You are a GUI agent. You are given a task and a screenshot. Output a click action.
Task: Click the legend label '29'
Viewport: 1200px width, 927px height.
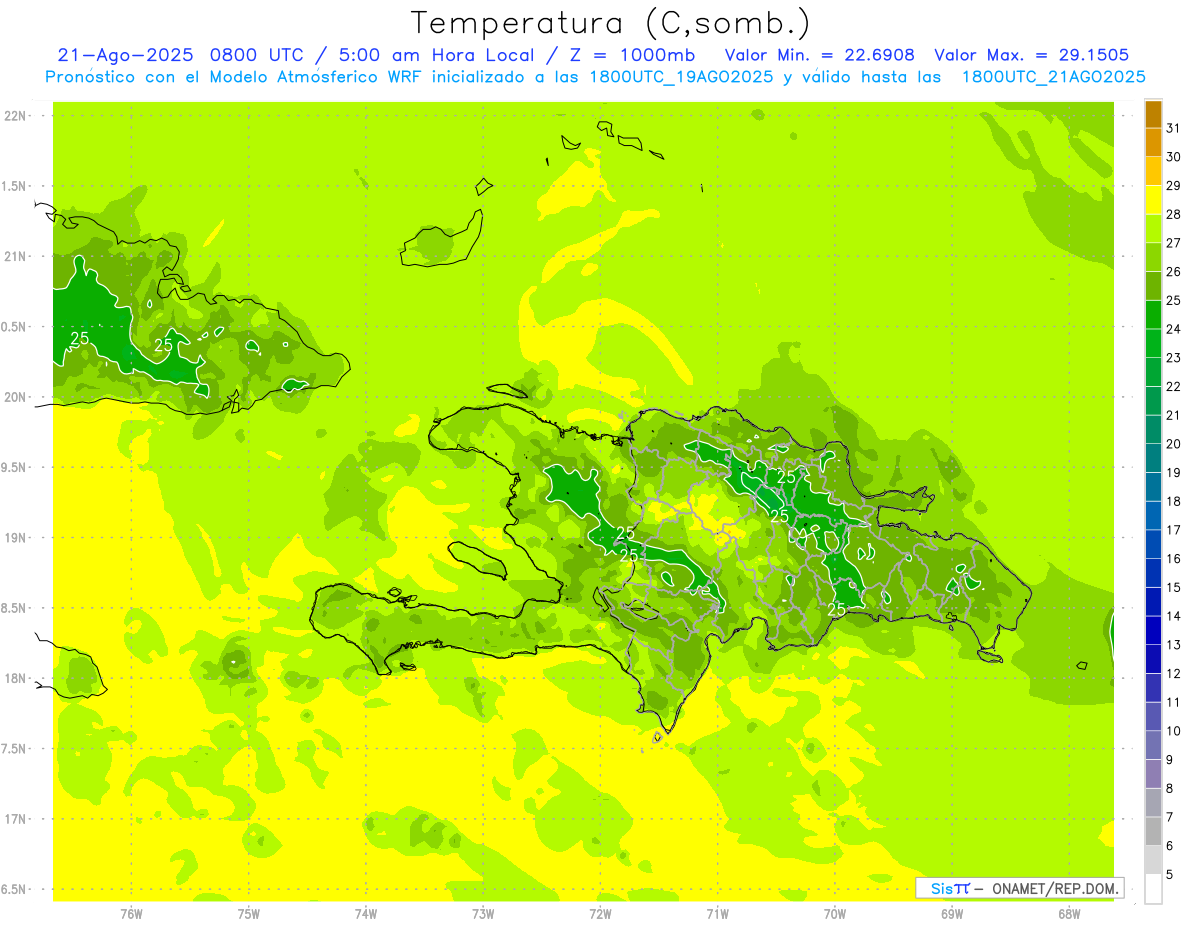(x=1174, y=186)
